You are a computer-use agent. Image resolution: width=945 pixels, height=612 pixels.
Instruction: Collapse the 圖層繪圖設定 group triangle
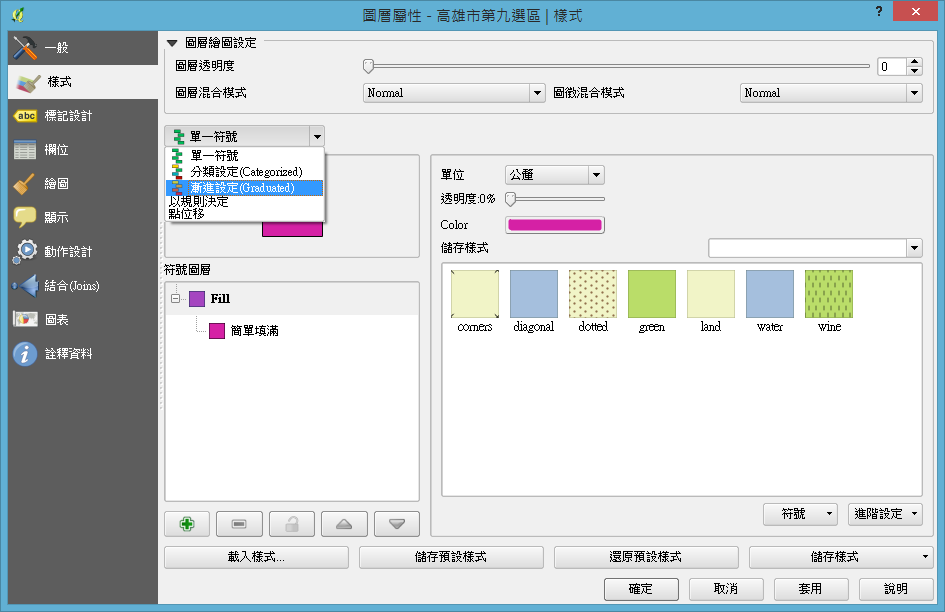[x=173, y=43]
